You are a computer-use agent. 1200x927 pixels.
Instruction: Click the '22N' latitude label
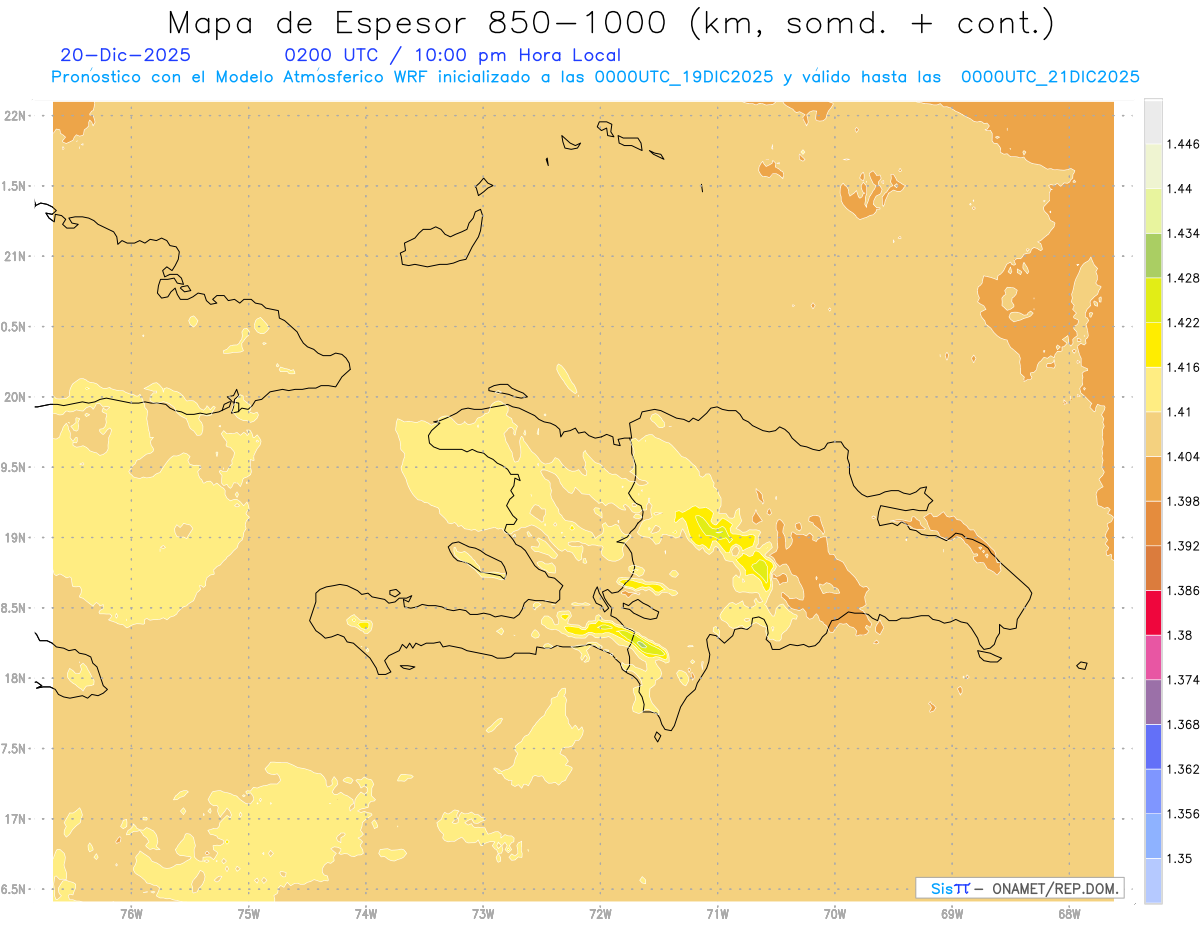[16, 116]
